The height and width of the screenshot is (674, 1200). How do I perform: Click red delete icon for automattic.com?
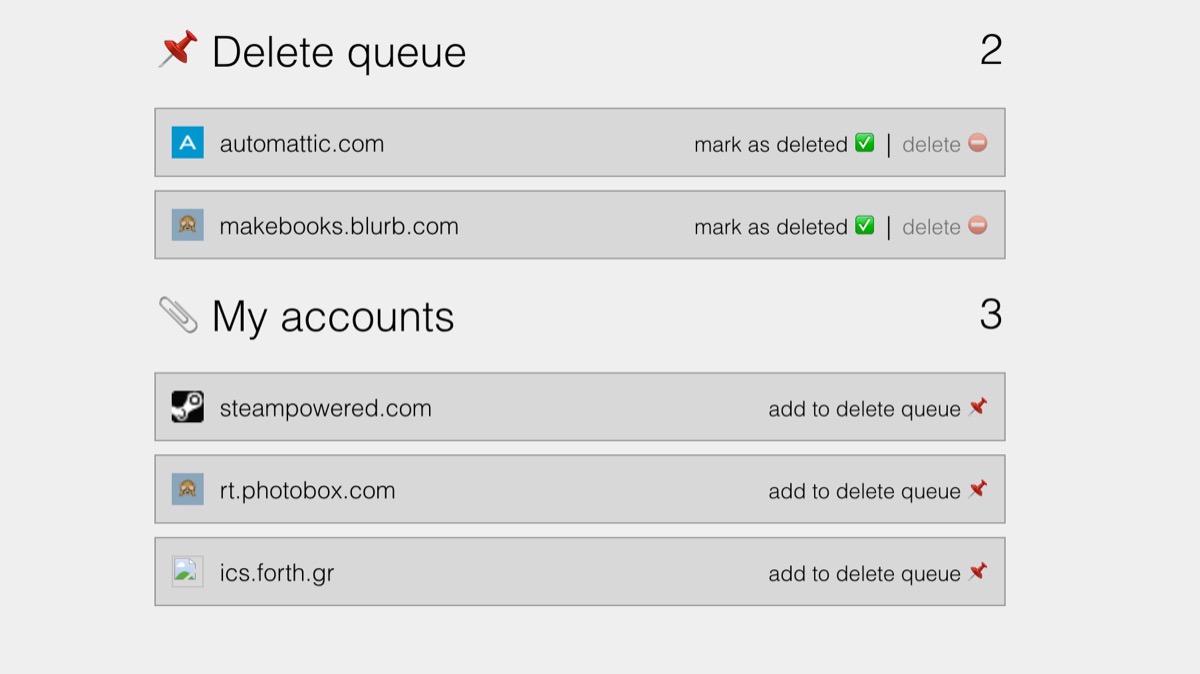pos(977,143)
